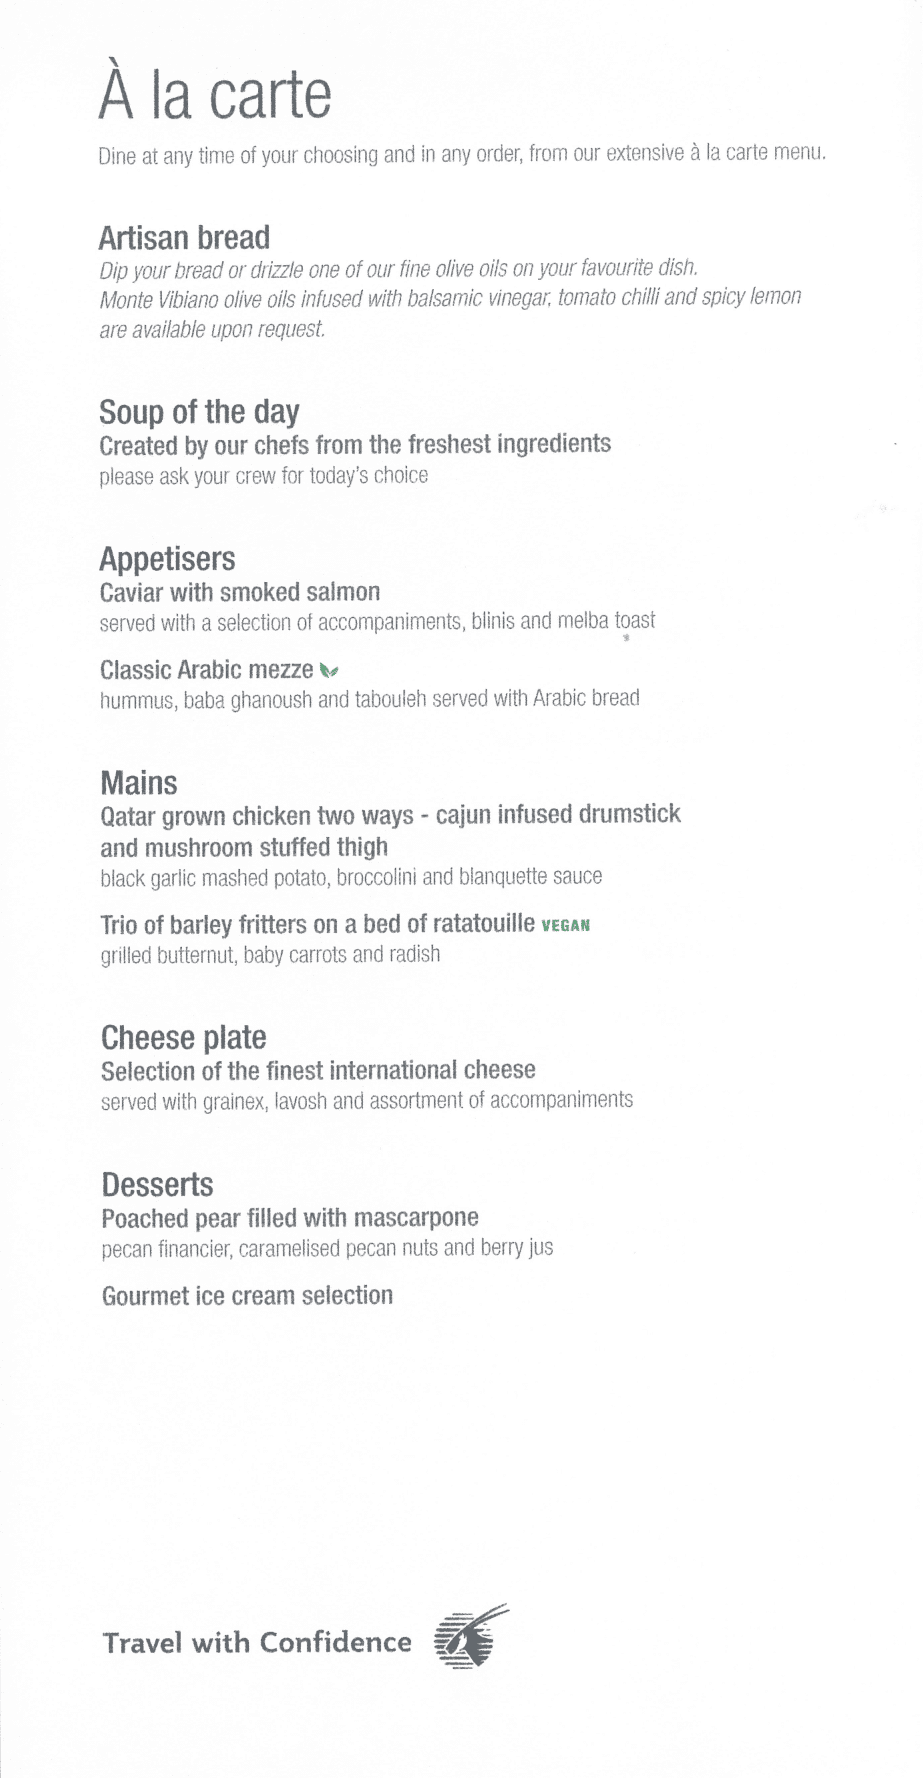Click the Monte Vibiano olive oils description

coord(450,298)
